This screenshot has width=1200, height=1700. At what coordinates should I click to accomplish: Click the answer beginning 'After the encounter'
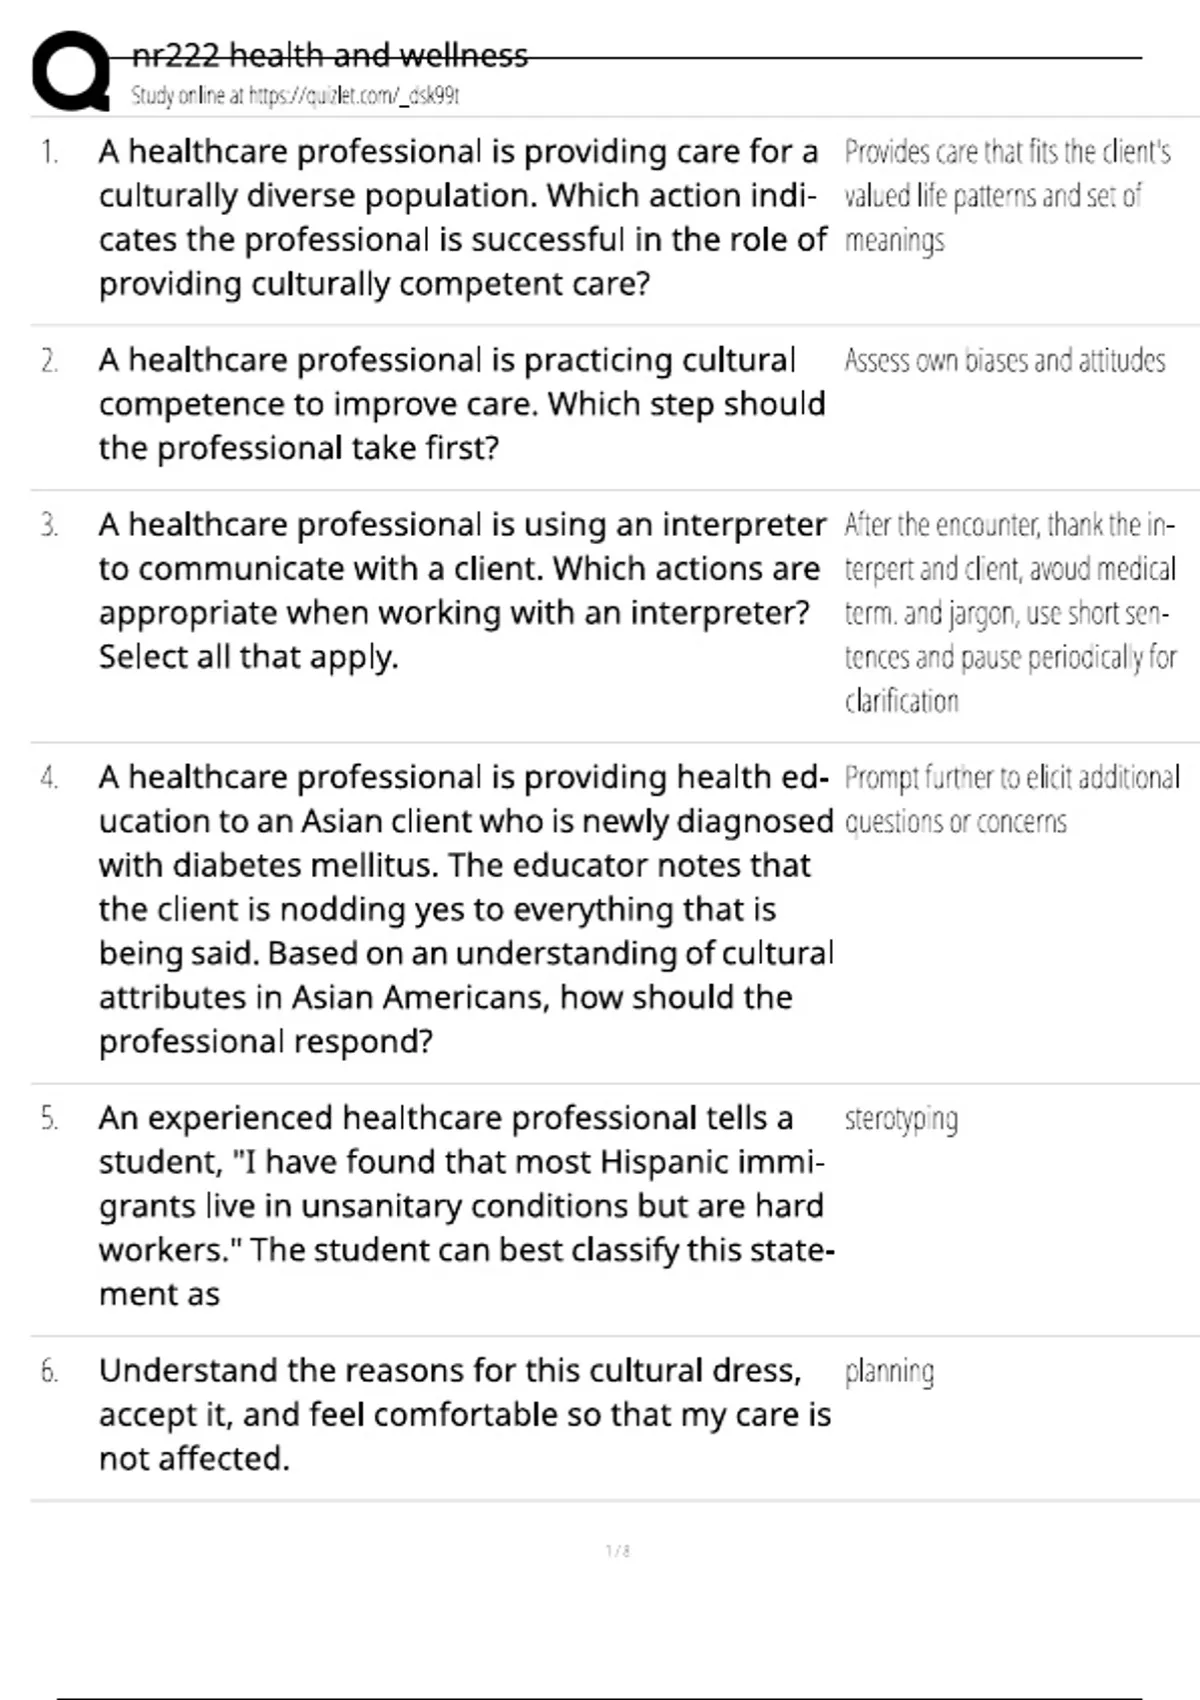(1010, 612)
